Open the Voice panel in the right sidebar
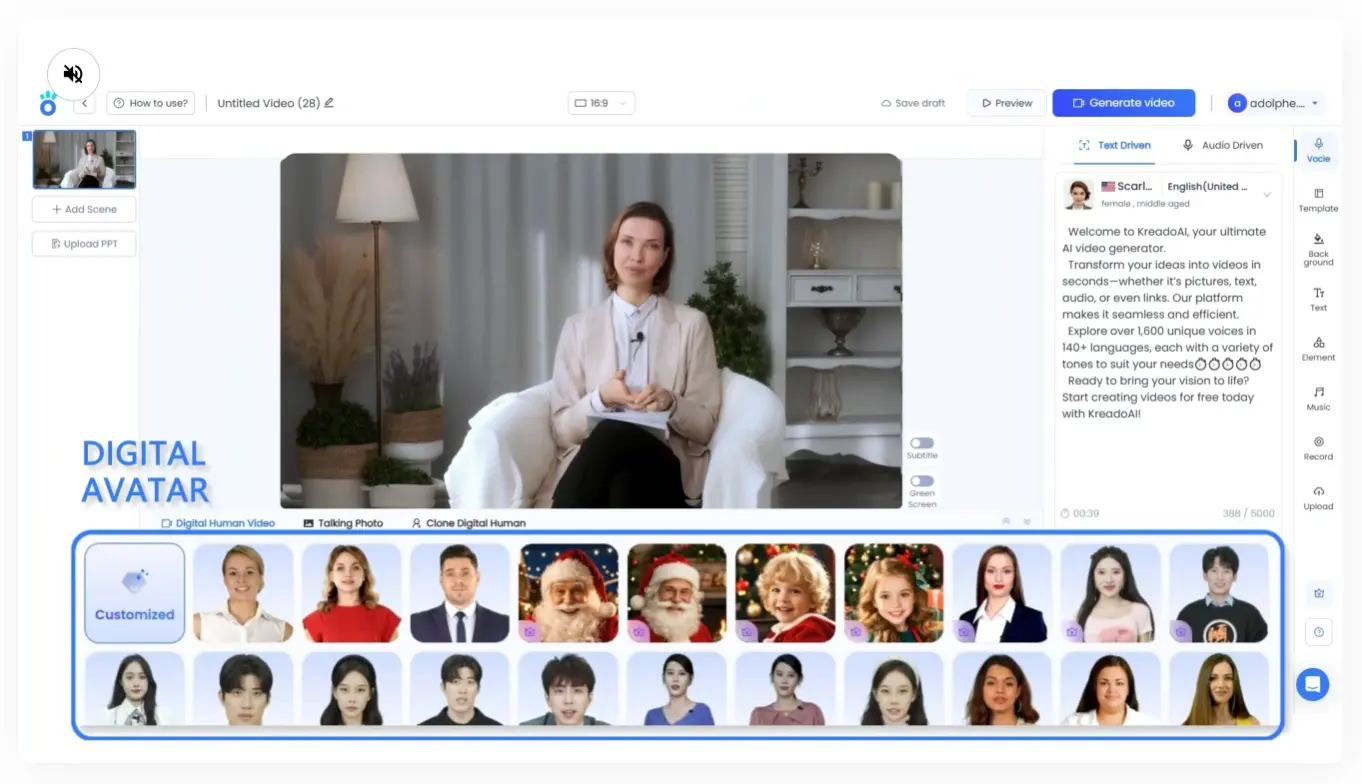The height and width of the screenshot is (784, 1362). (x=1318, y=150)
